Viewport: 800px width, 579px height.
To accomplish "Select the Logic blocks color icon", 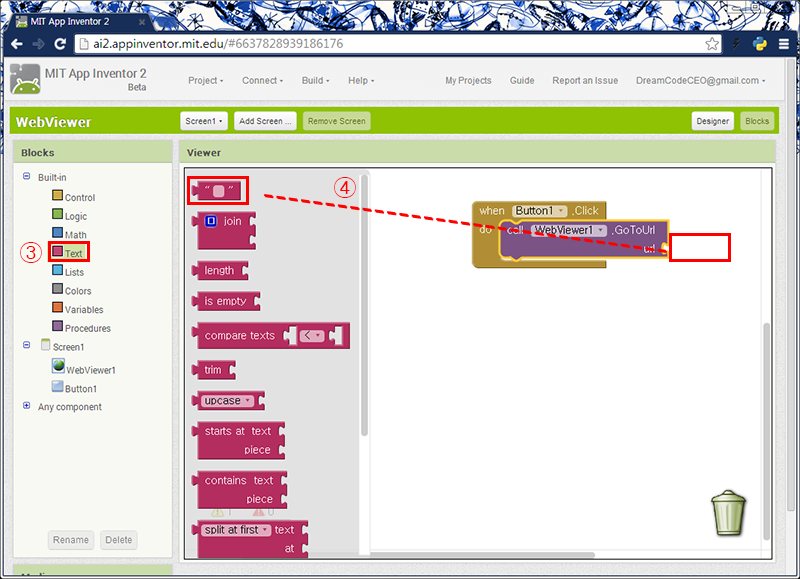I will coord(57,214).
